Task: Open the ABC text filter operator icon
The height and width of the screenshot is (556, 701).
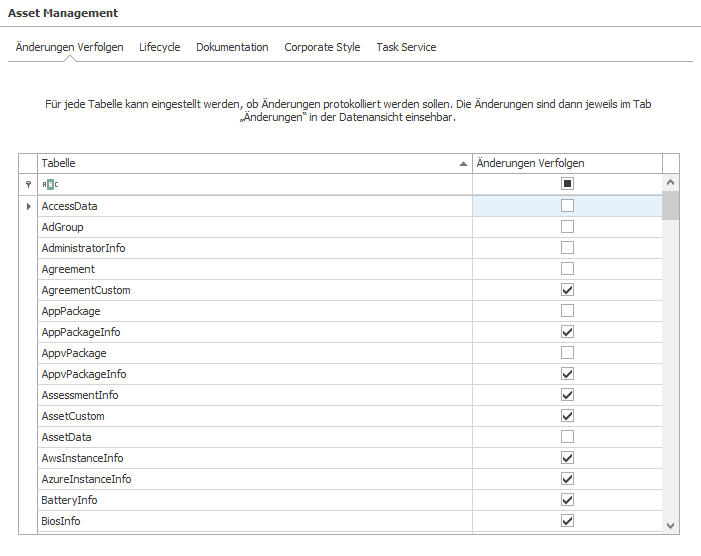Action: click(50, 184)
